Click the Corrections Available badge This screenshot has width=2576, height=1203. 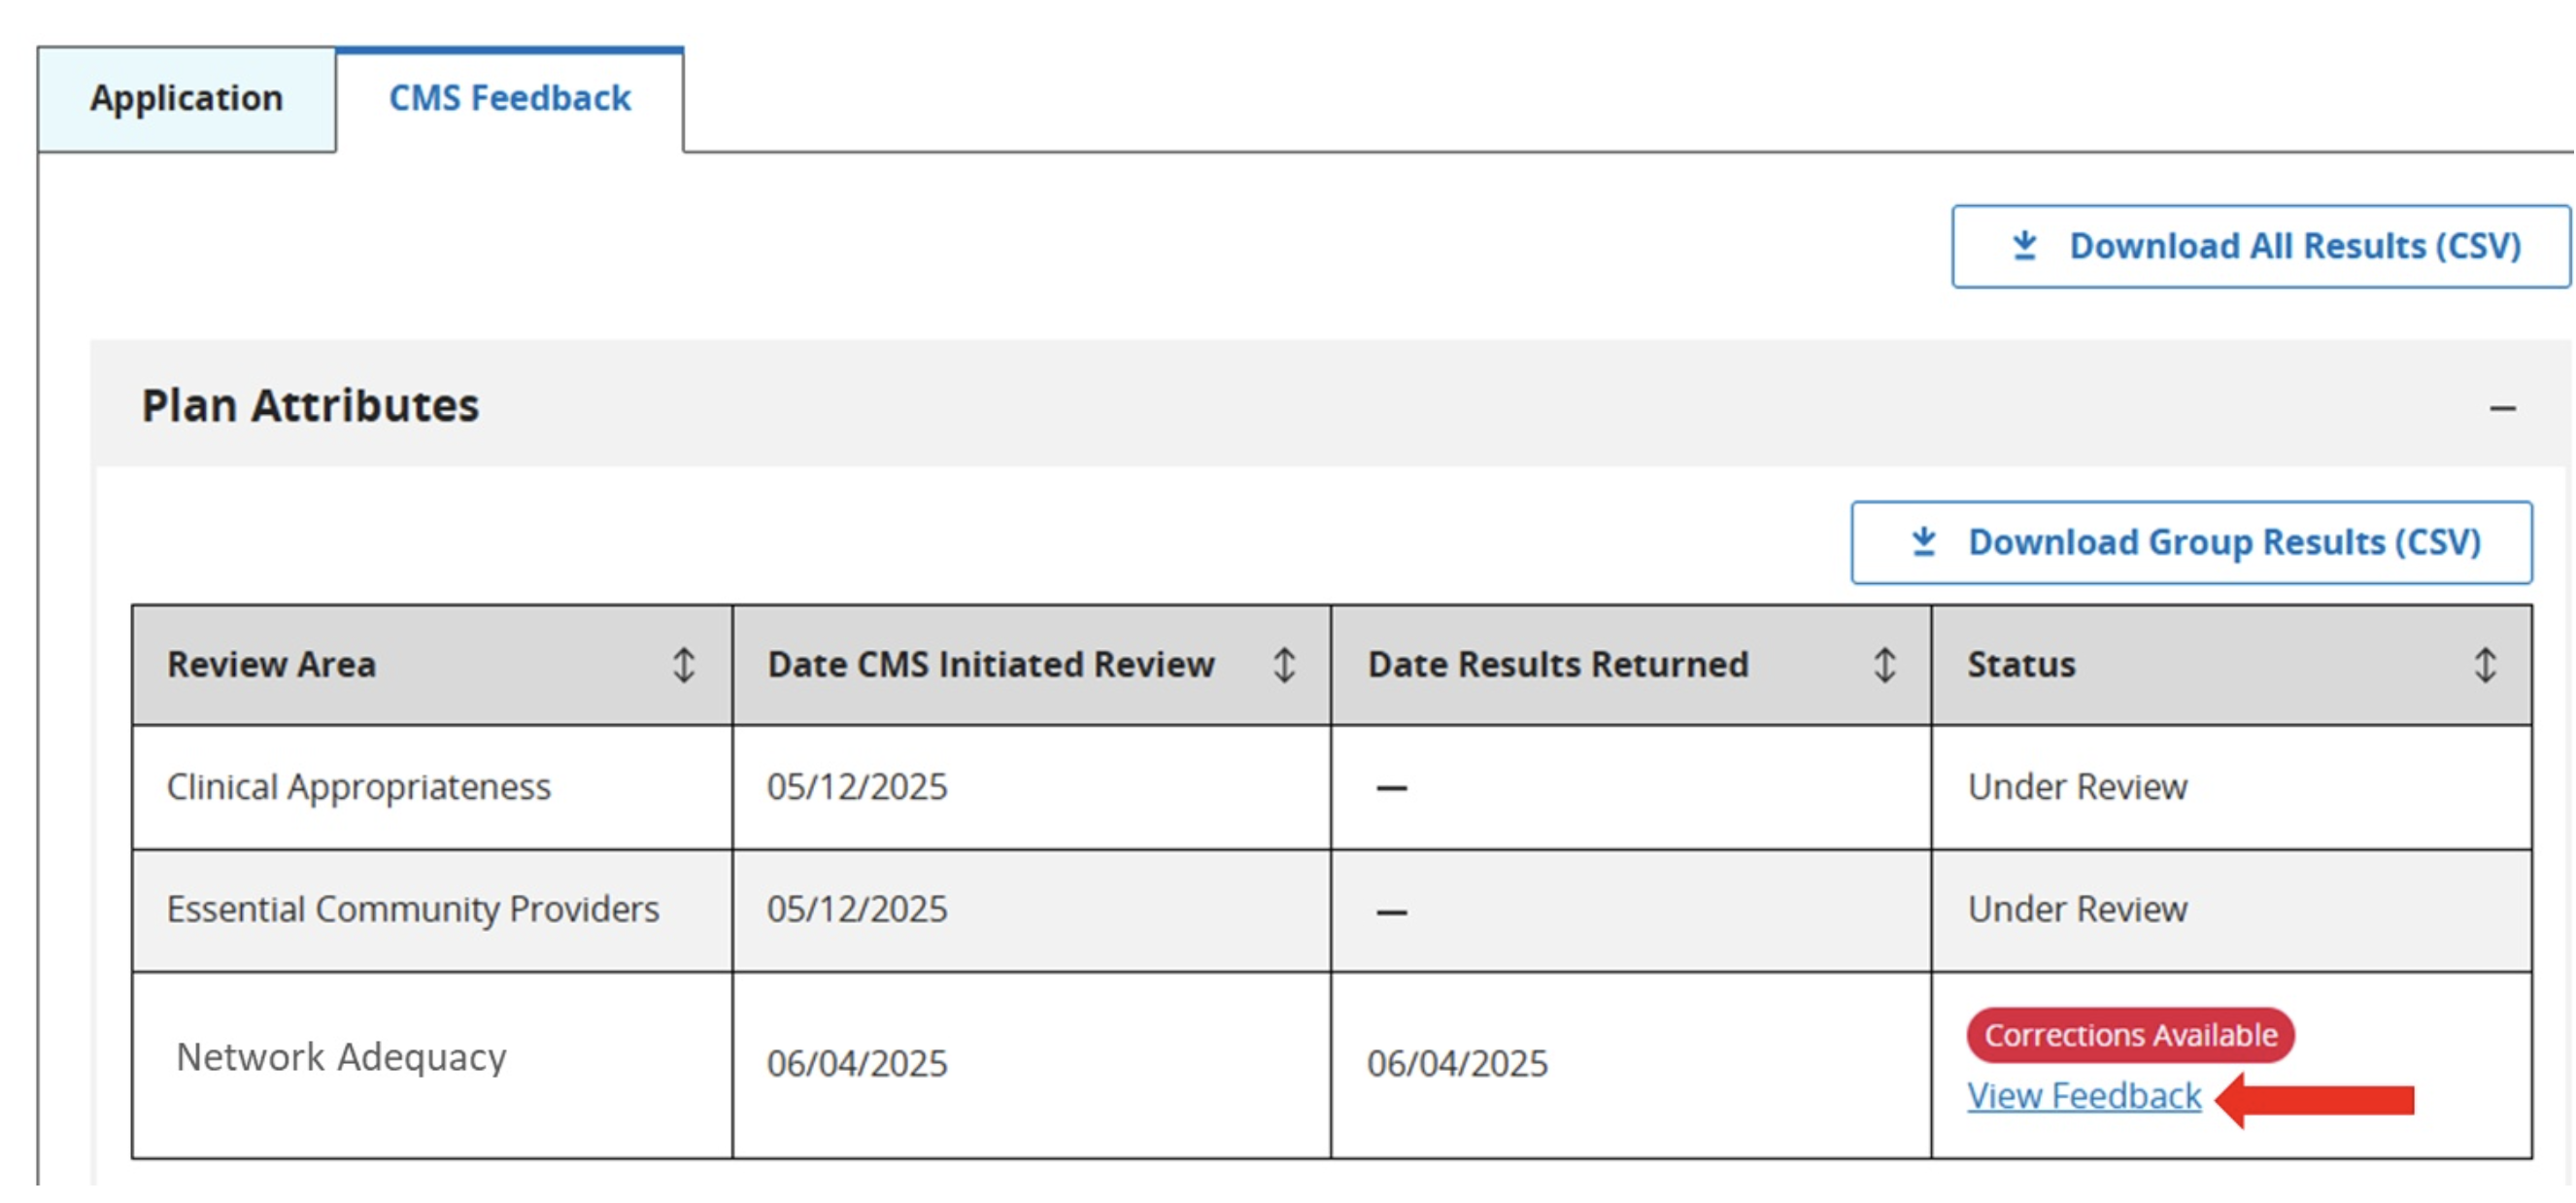tap(2130, 1035)
